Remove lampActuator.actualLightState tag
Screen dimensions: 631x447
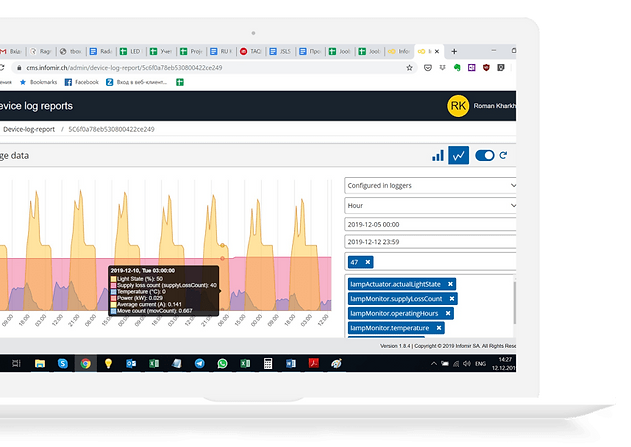[450, 284]
